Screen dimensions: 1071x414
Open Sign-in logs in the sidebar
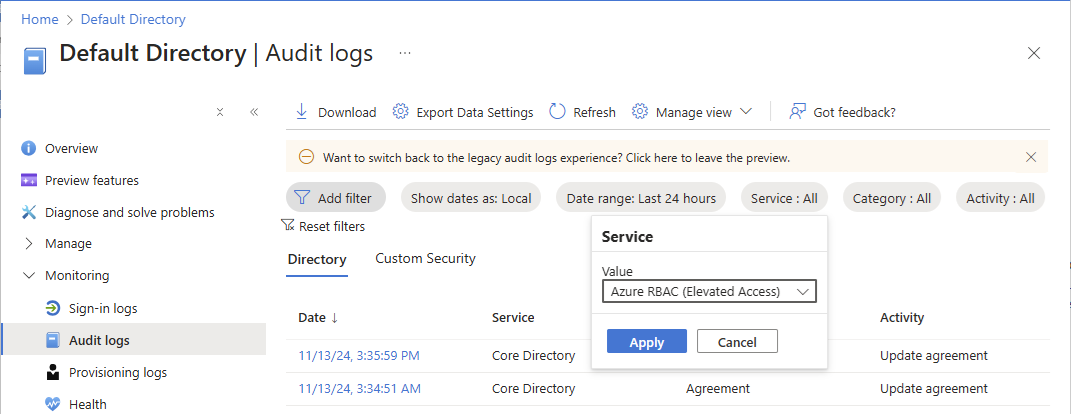103,308
